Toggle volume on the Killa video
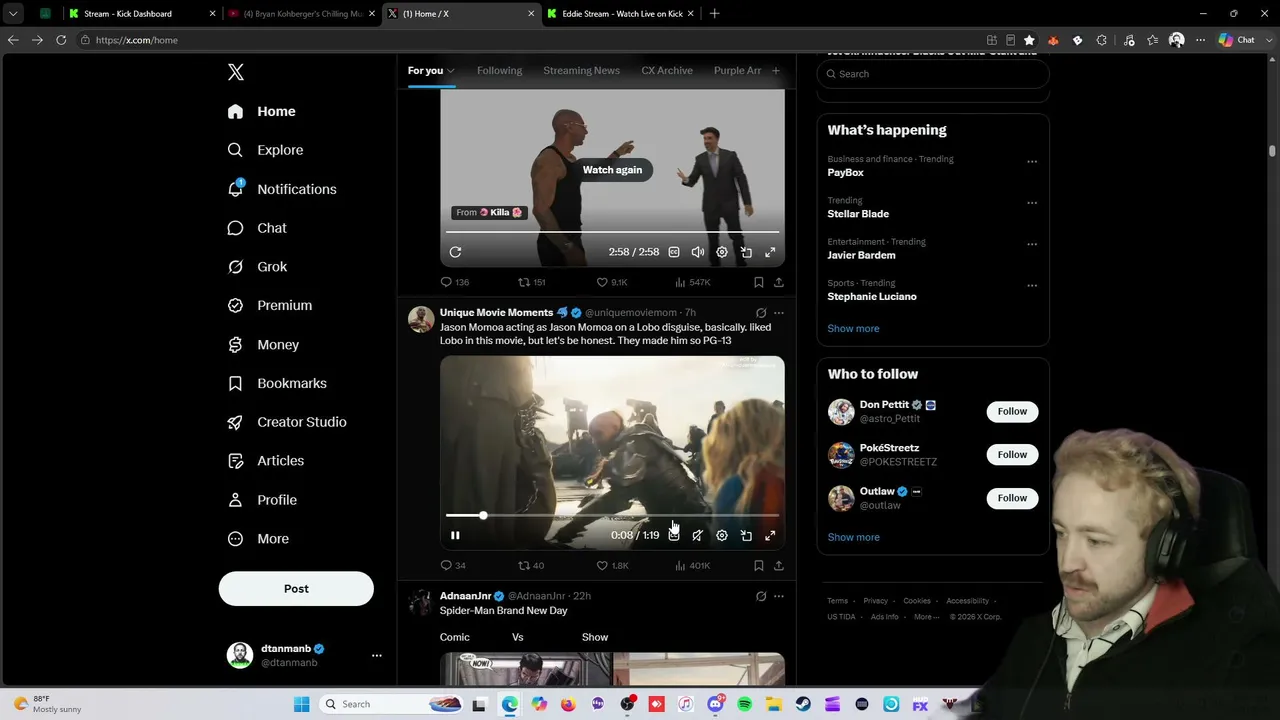This screenshot has width=1280, height=720. [698, 252]
